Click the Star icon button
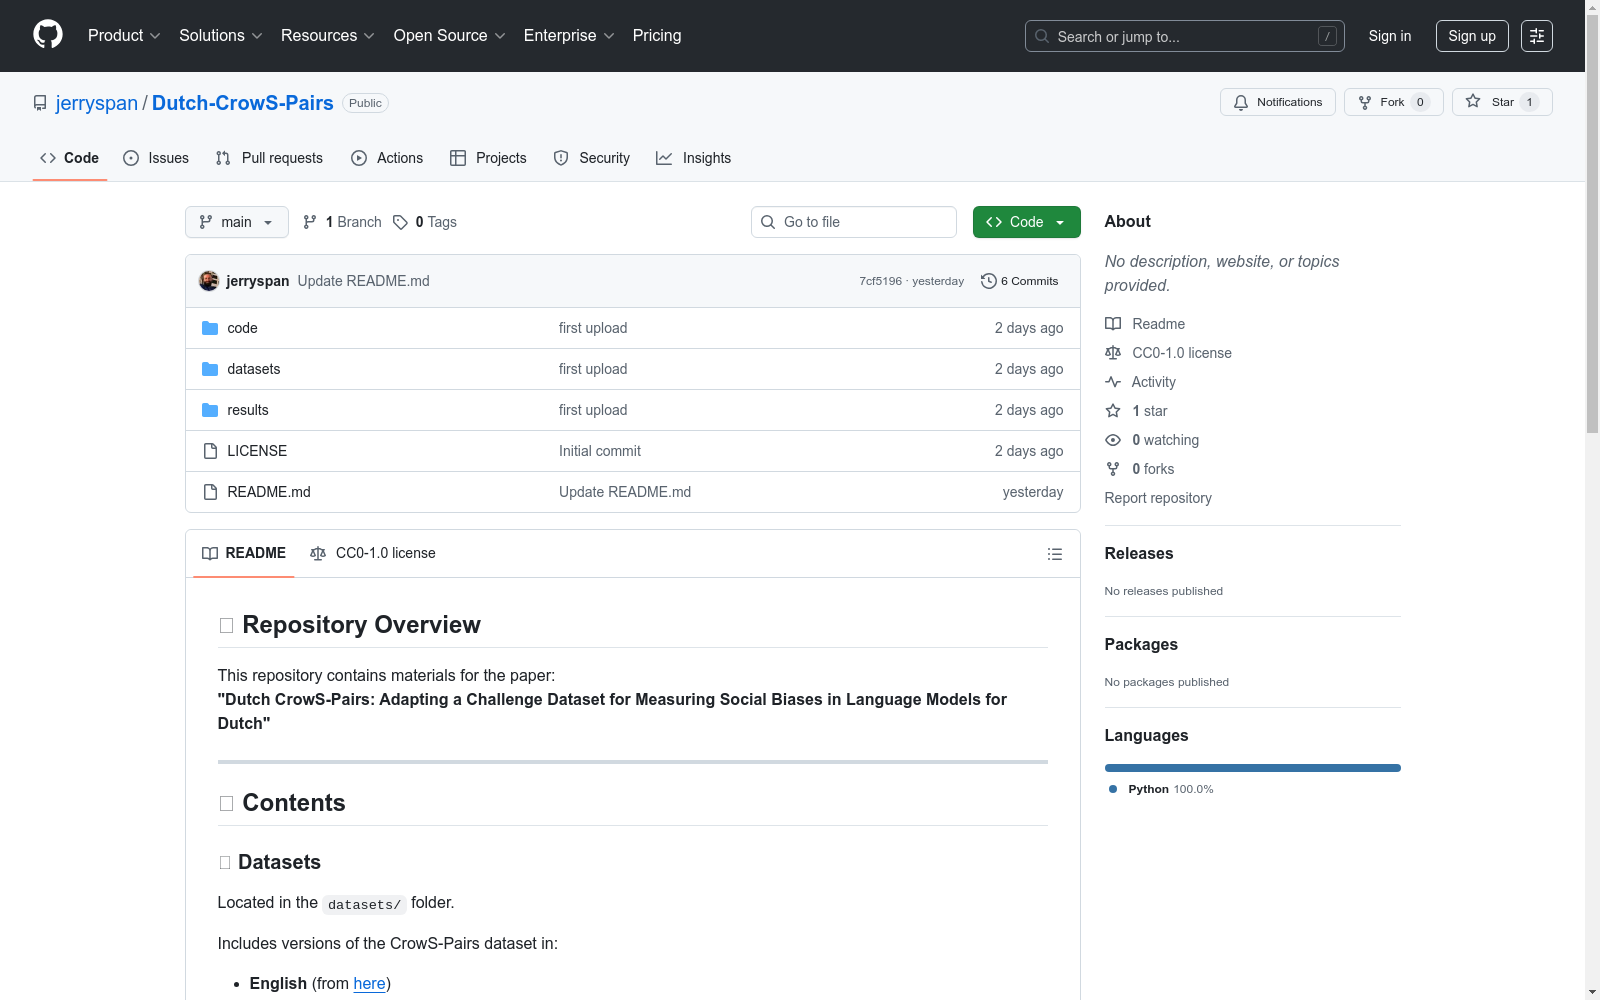 pos(1473,101)
